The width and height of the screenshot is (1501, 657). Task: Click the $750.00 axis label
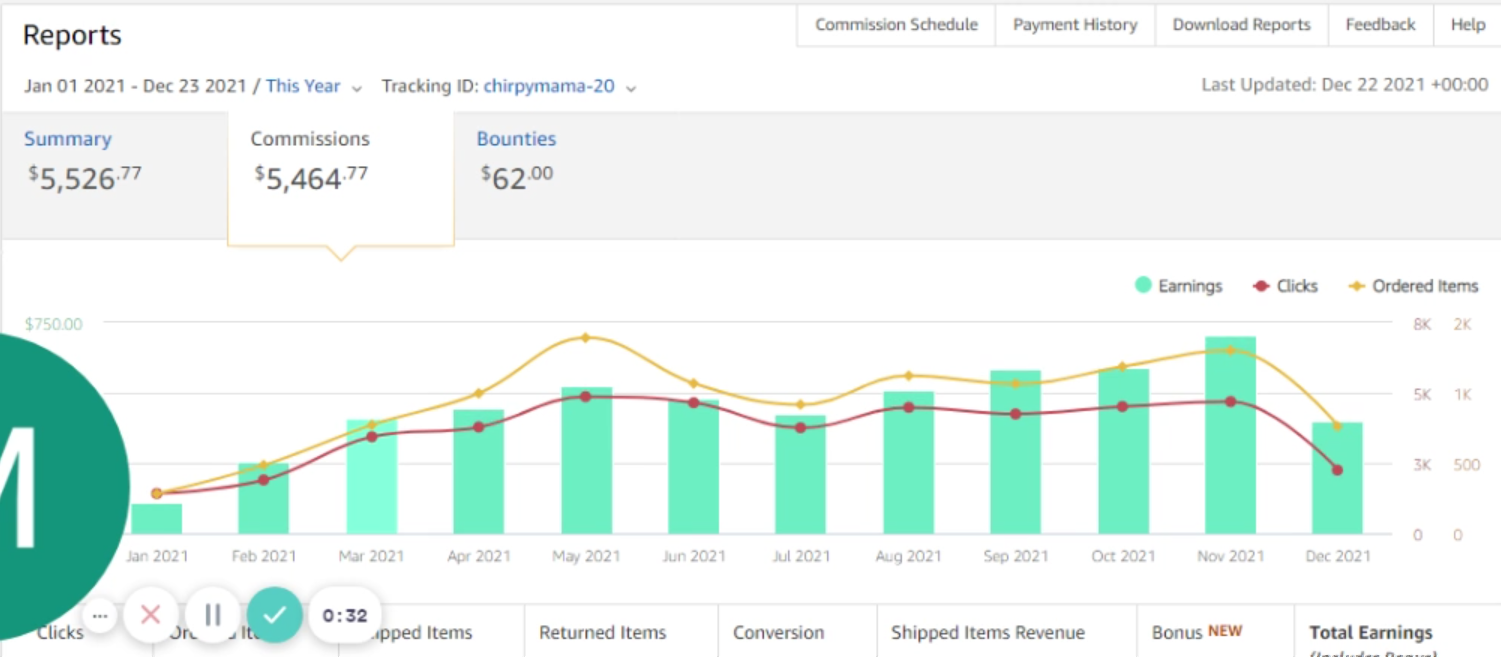click(54, 324)
